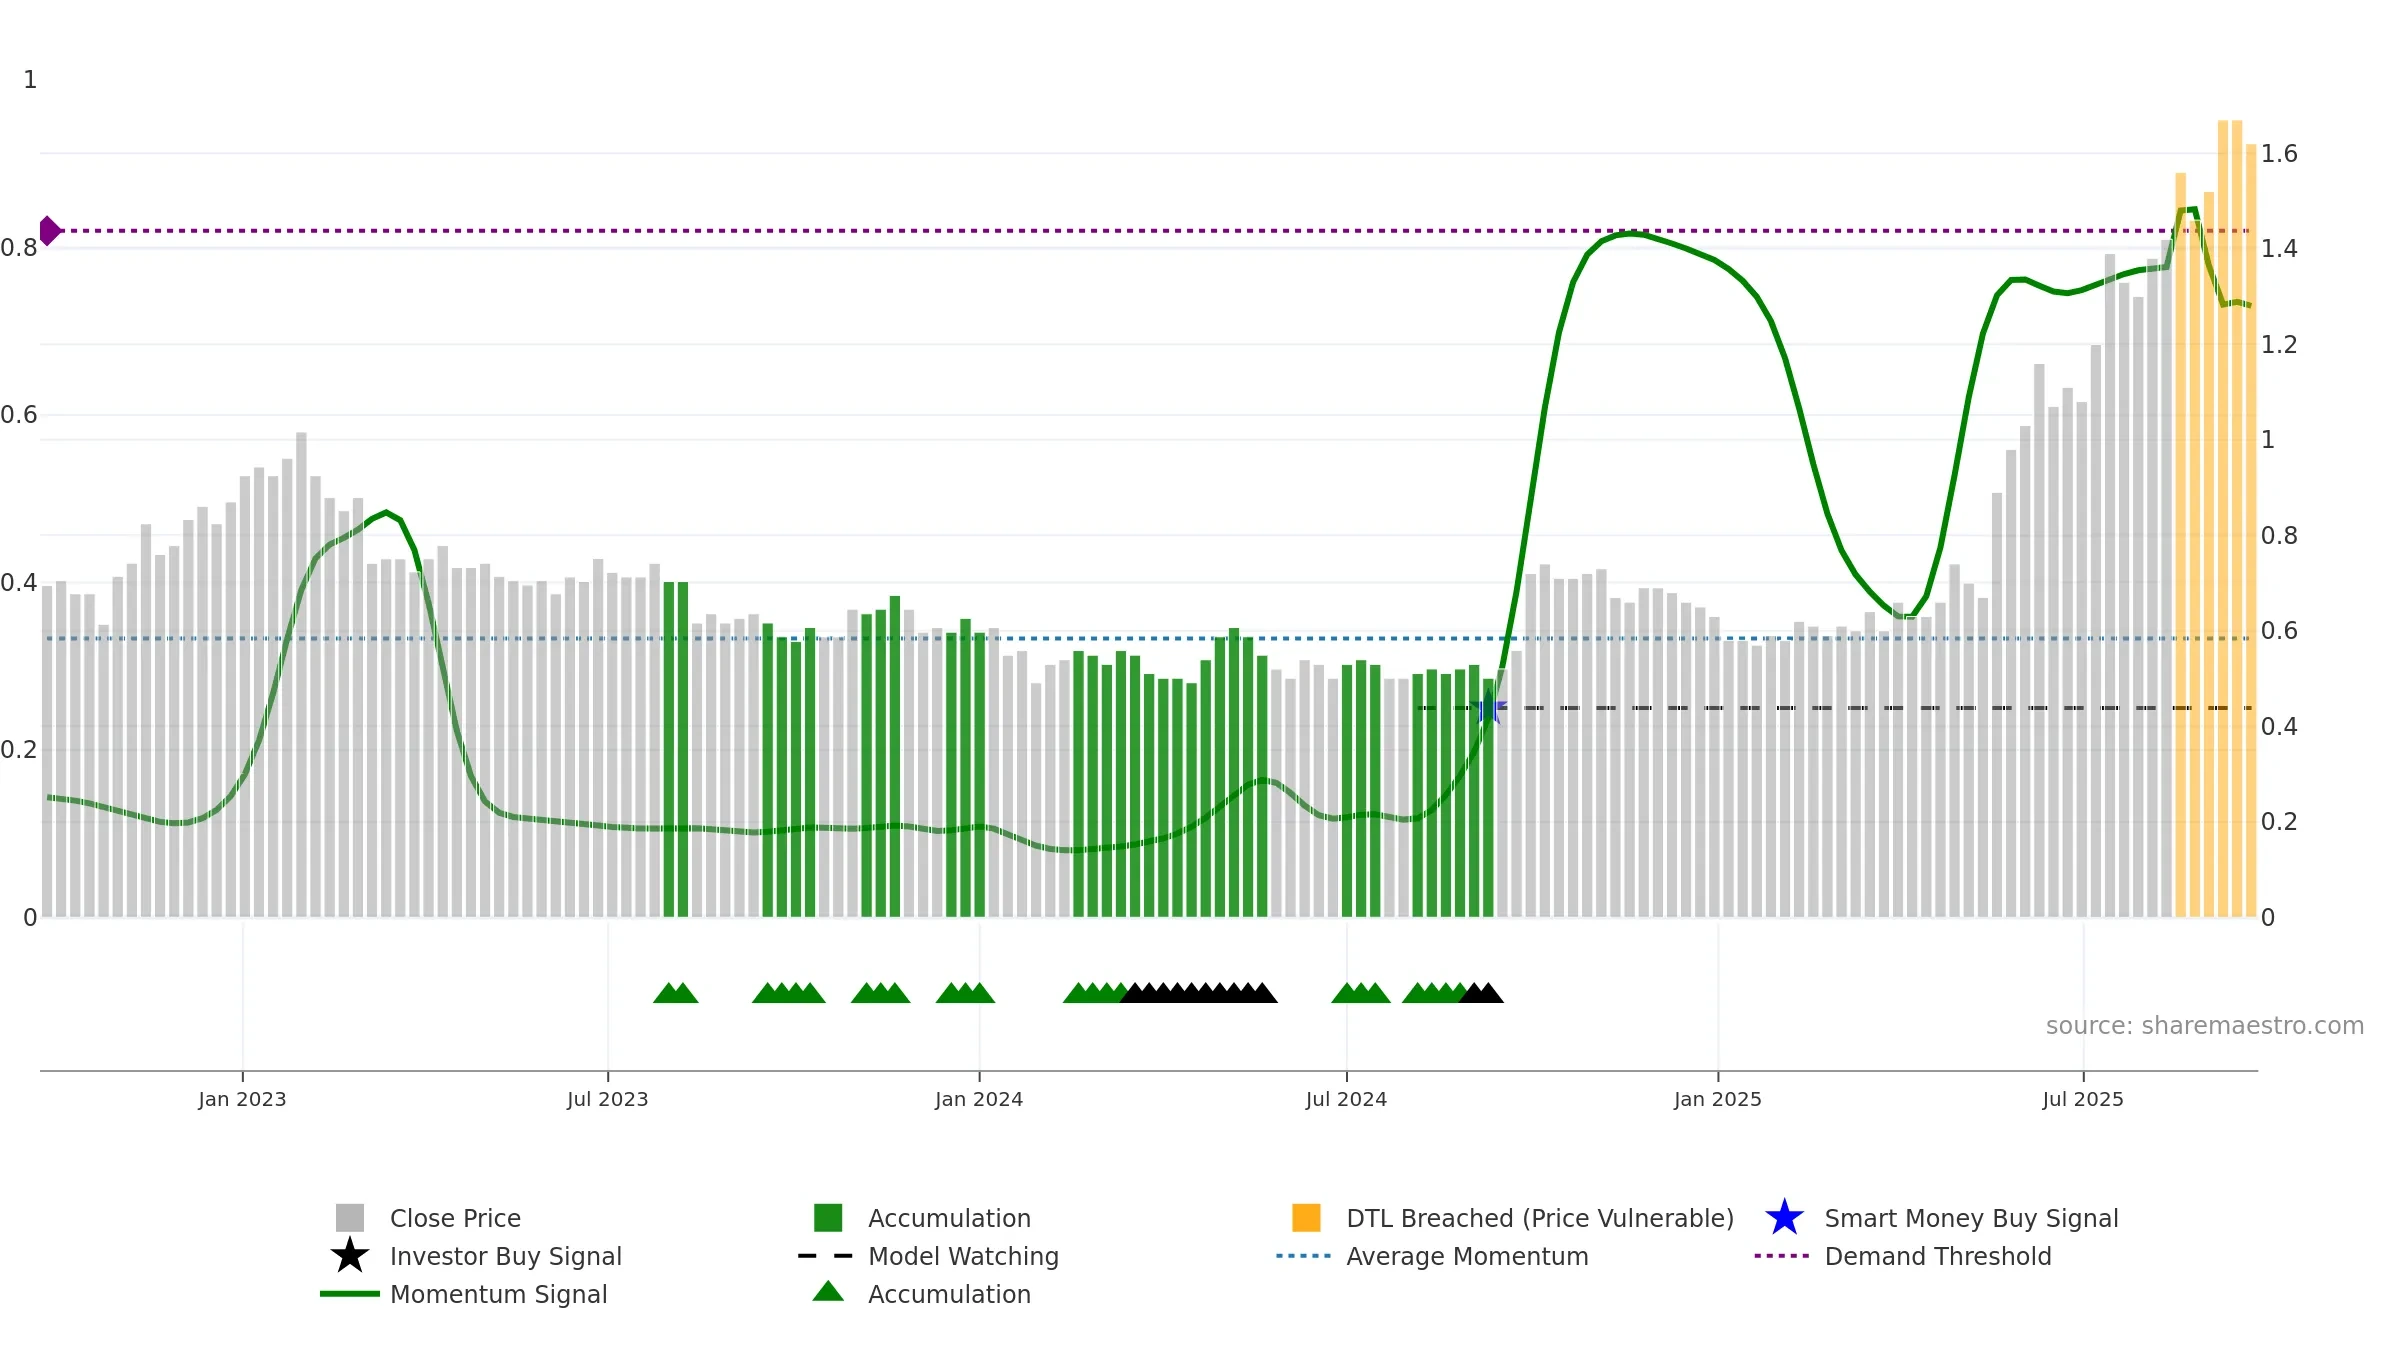Click the DTL Breached (Price Vulnerable) legend text
The width and height of the screenshot is (2400, 1350).
(x=1540, y=1218)
